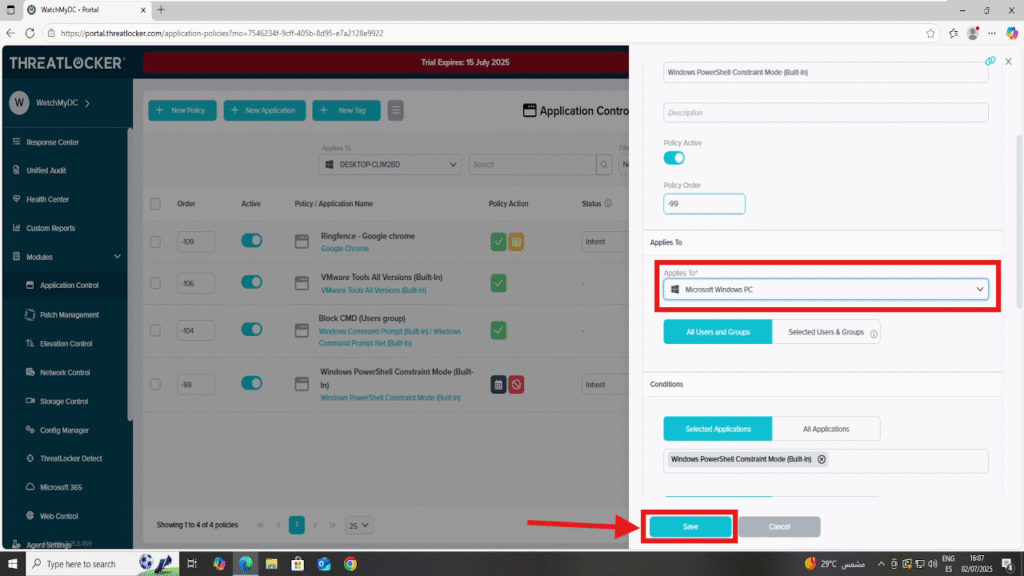Click the New Application button
The width and height of the screenshot is (1024, 576).
tap(264, 110)
